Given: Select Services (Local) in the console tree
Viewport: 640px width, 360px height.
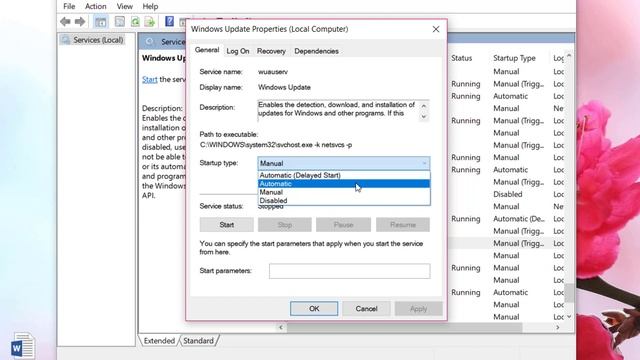Looking at the screenshot, I should [x=98, y=40].
